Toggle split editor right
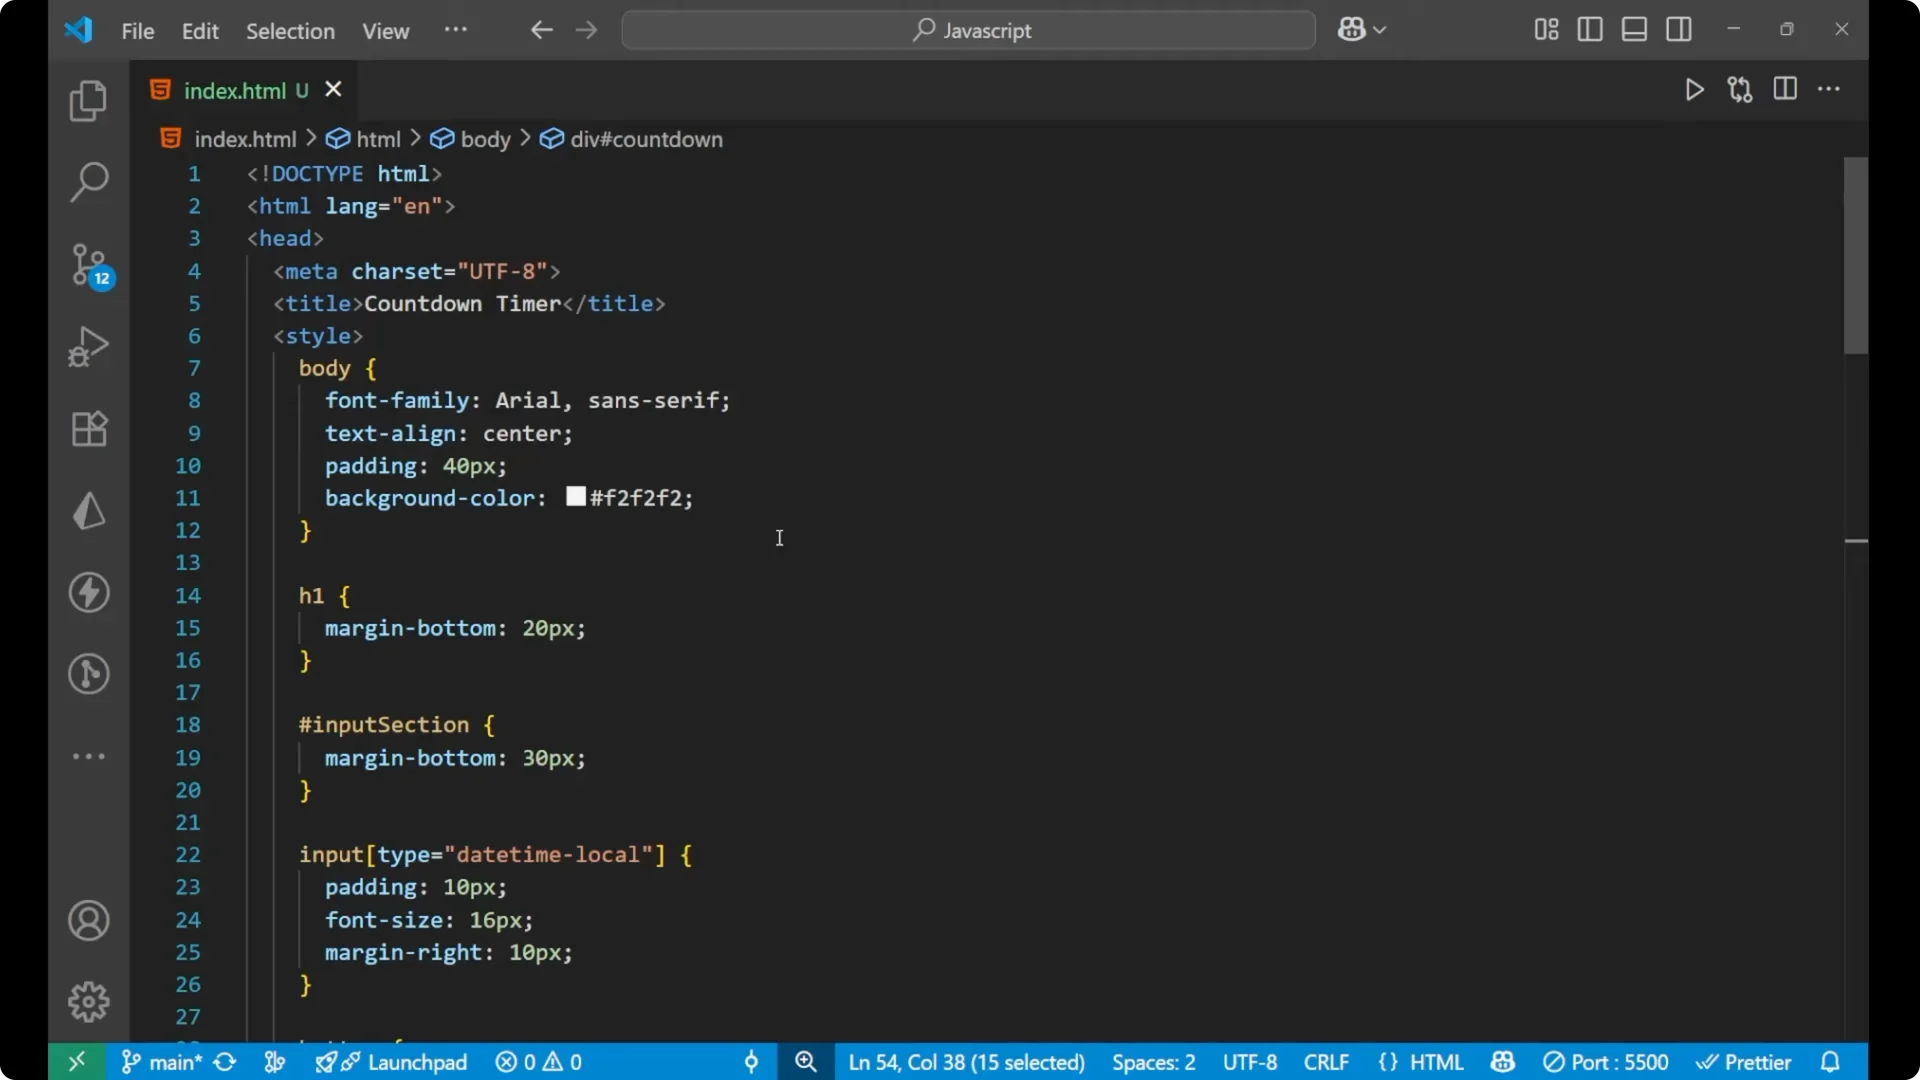The image size is (1920, 1080). [x=1785, y=89]
